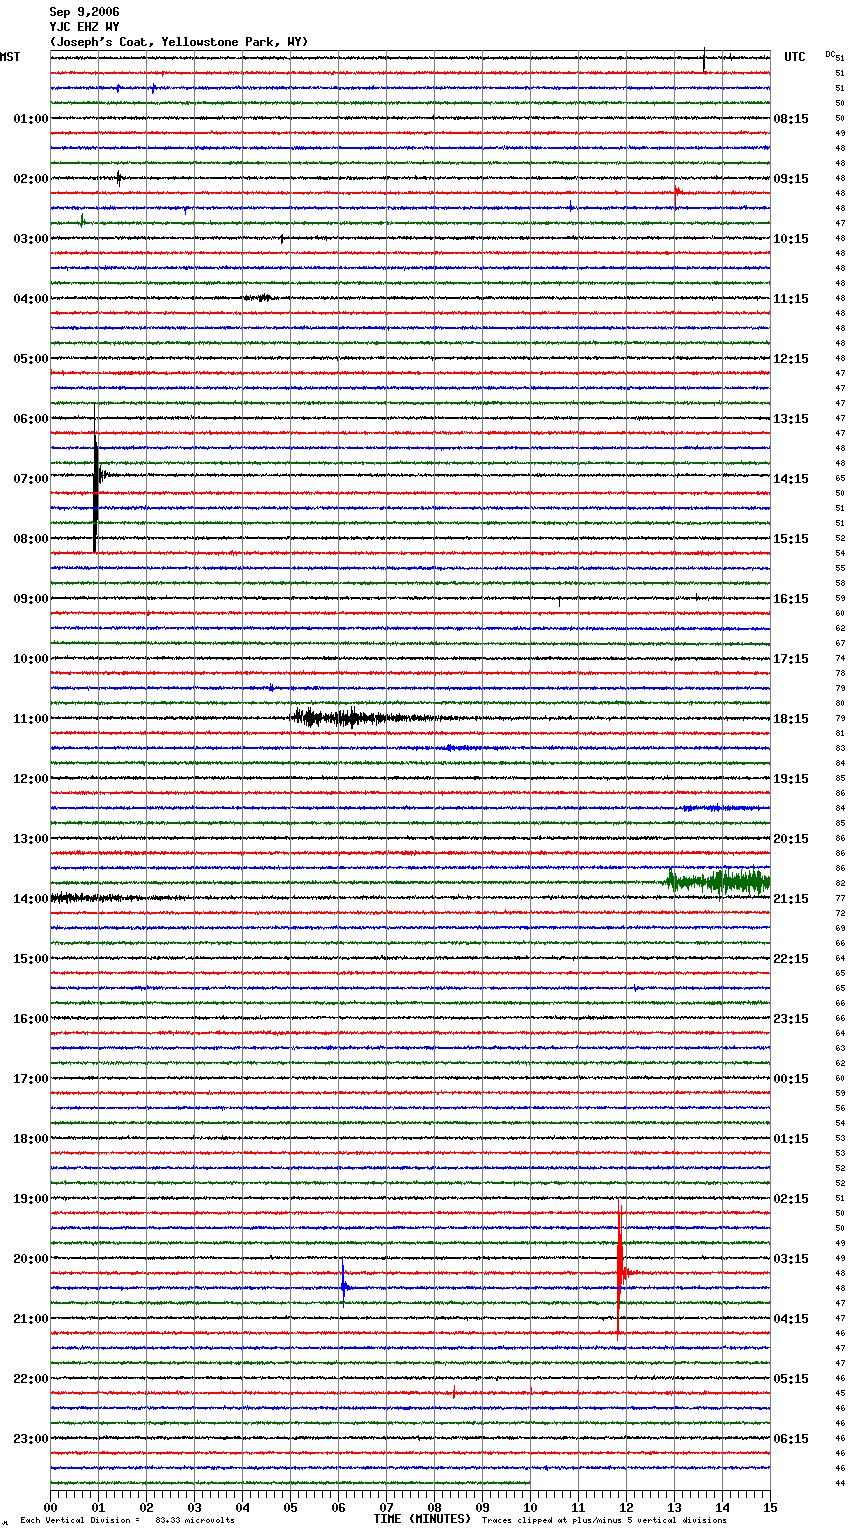The image size is (850, 1534).
Task: Select the '23:15' UTC row label
Action: coord(791,1019)
